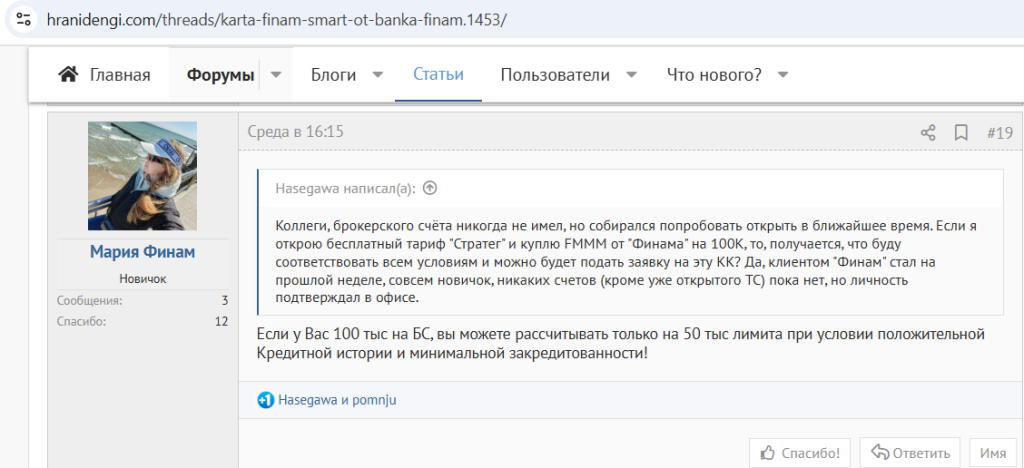Click the Сообщения count 3
This screenshot has height=468, width=1024.
(x=225, y=301)
